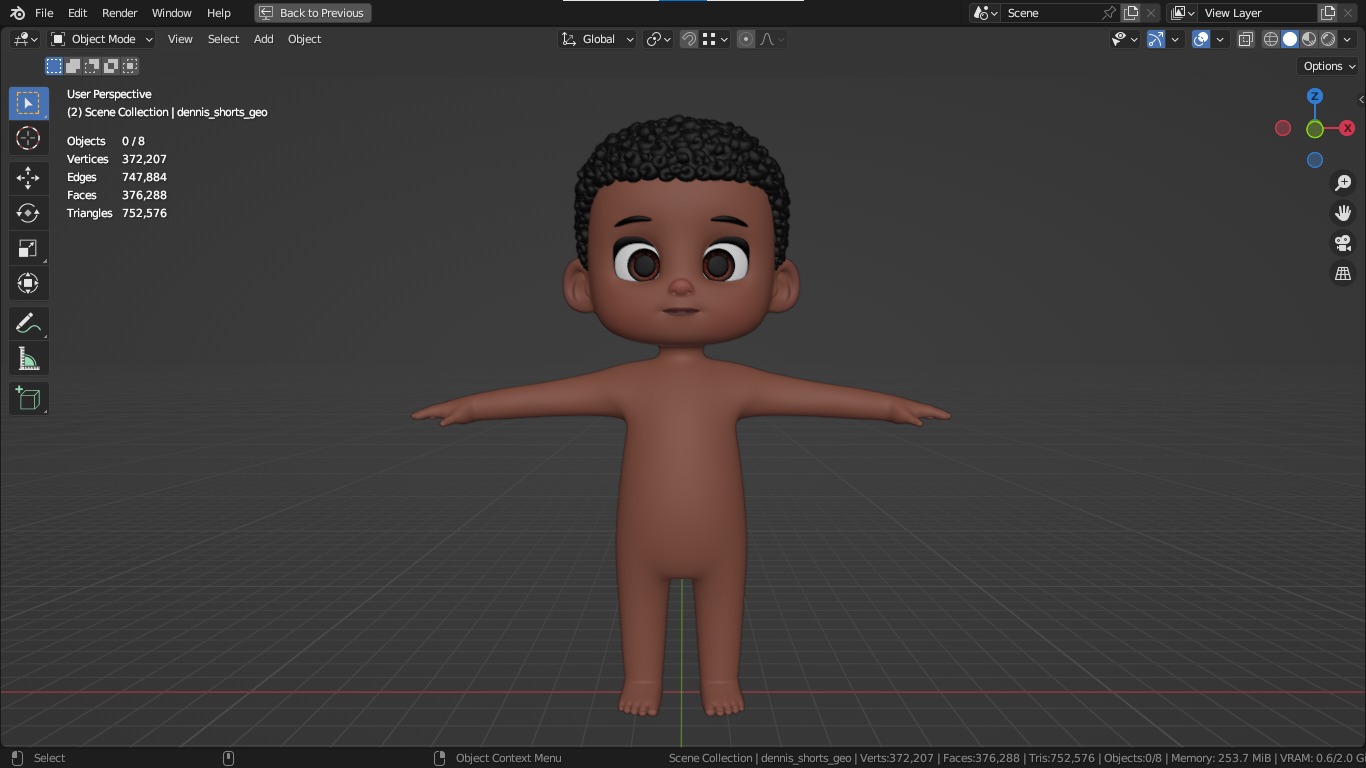Open the Help menu

click(x=219, y=13)
